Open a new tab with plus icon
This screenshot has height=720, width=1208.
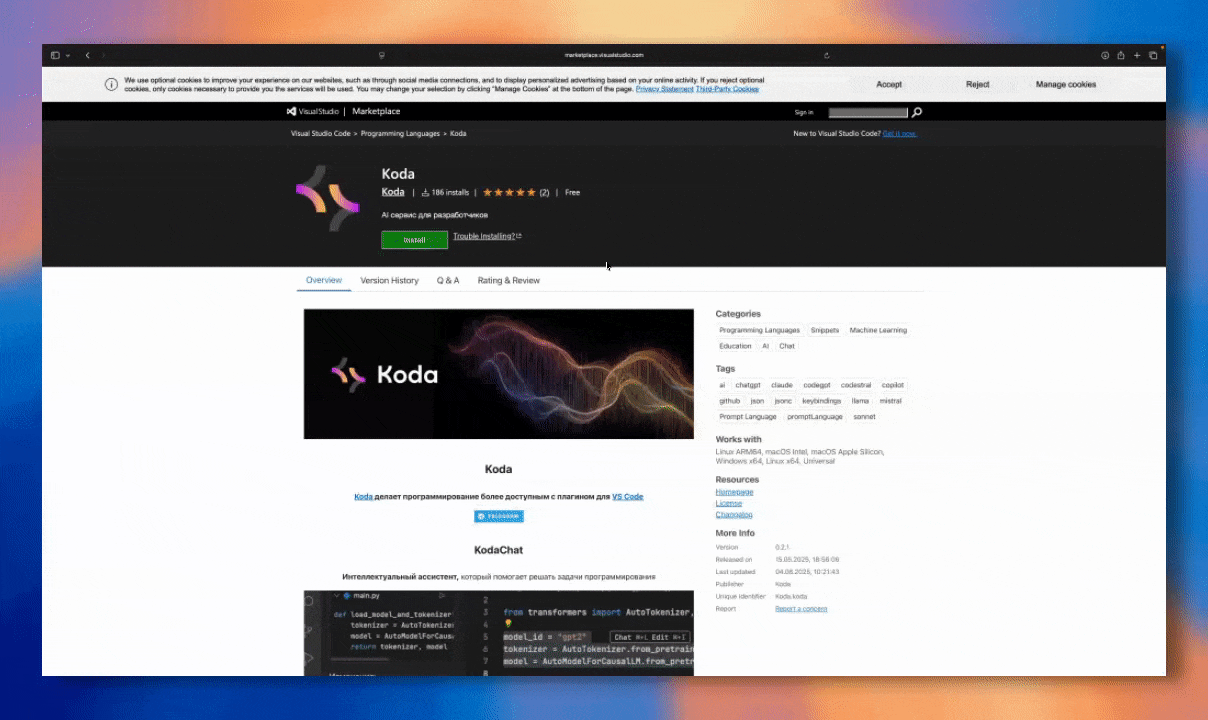[1137, 55]
